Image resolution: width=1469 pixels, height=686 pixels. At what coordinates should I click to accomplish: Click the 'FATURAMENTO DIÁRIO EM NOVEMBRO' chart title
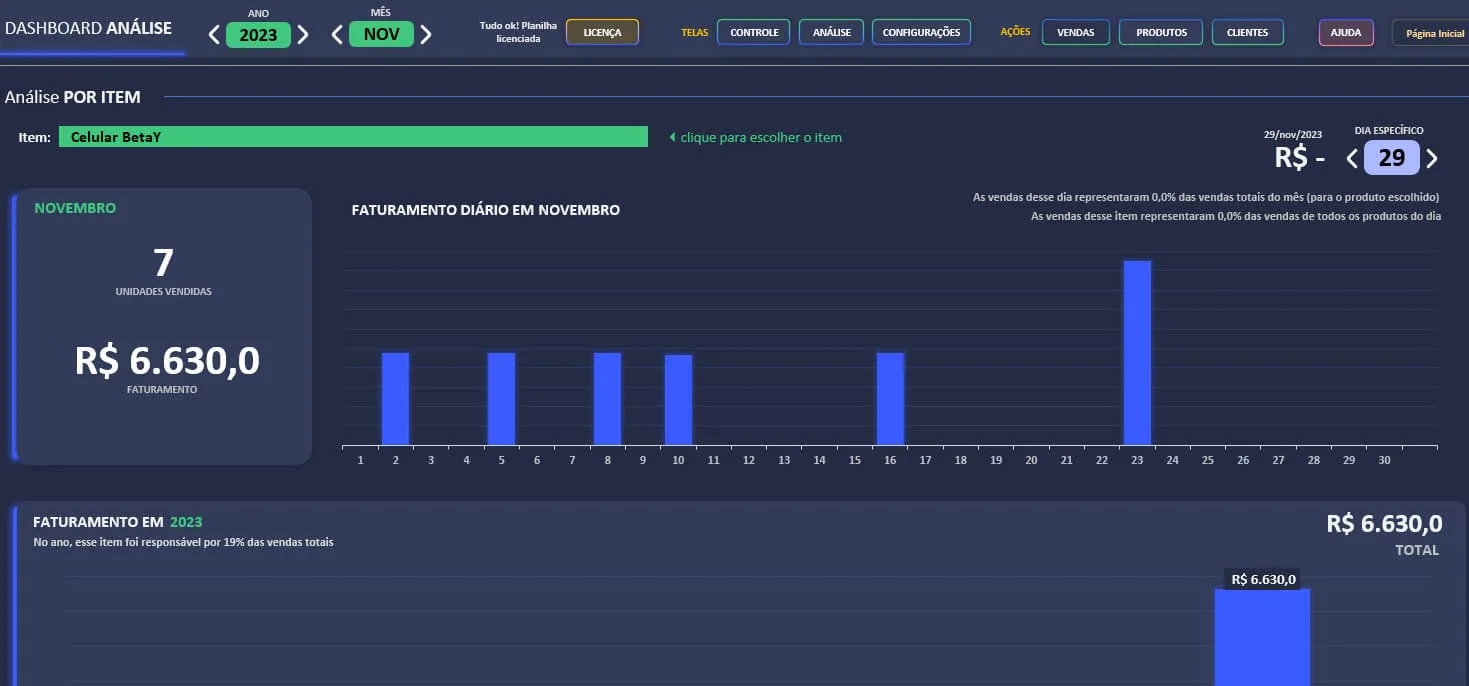486,210
